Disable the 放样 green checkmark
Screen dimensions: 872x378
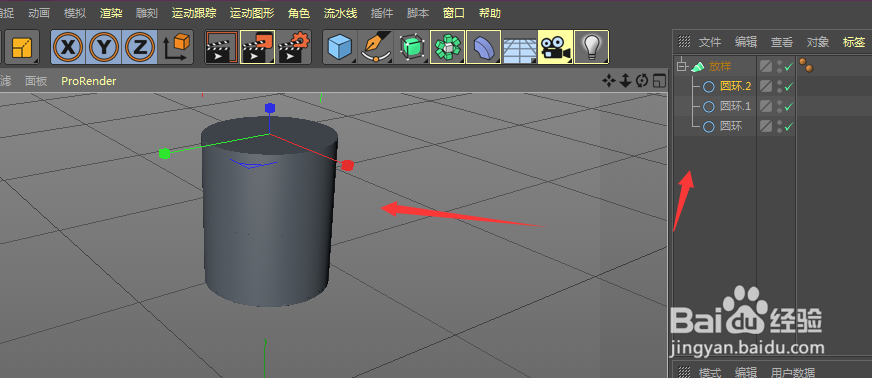point(788,67)
